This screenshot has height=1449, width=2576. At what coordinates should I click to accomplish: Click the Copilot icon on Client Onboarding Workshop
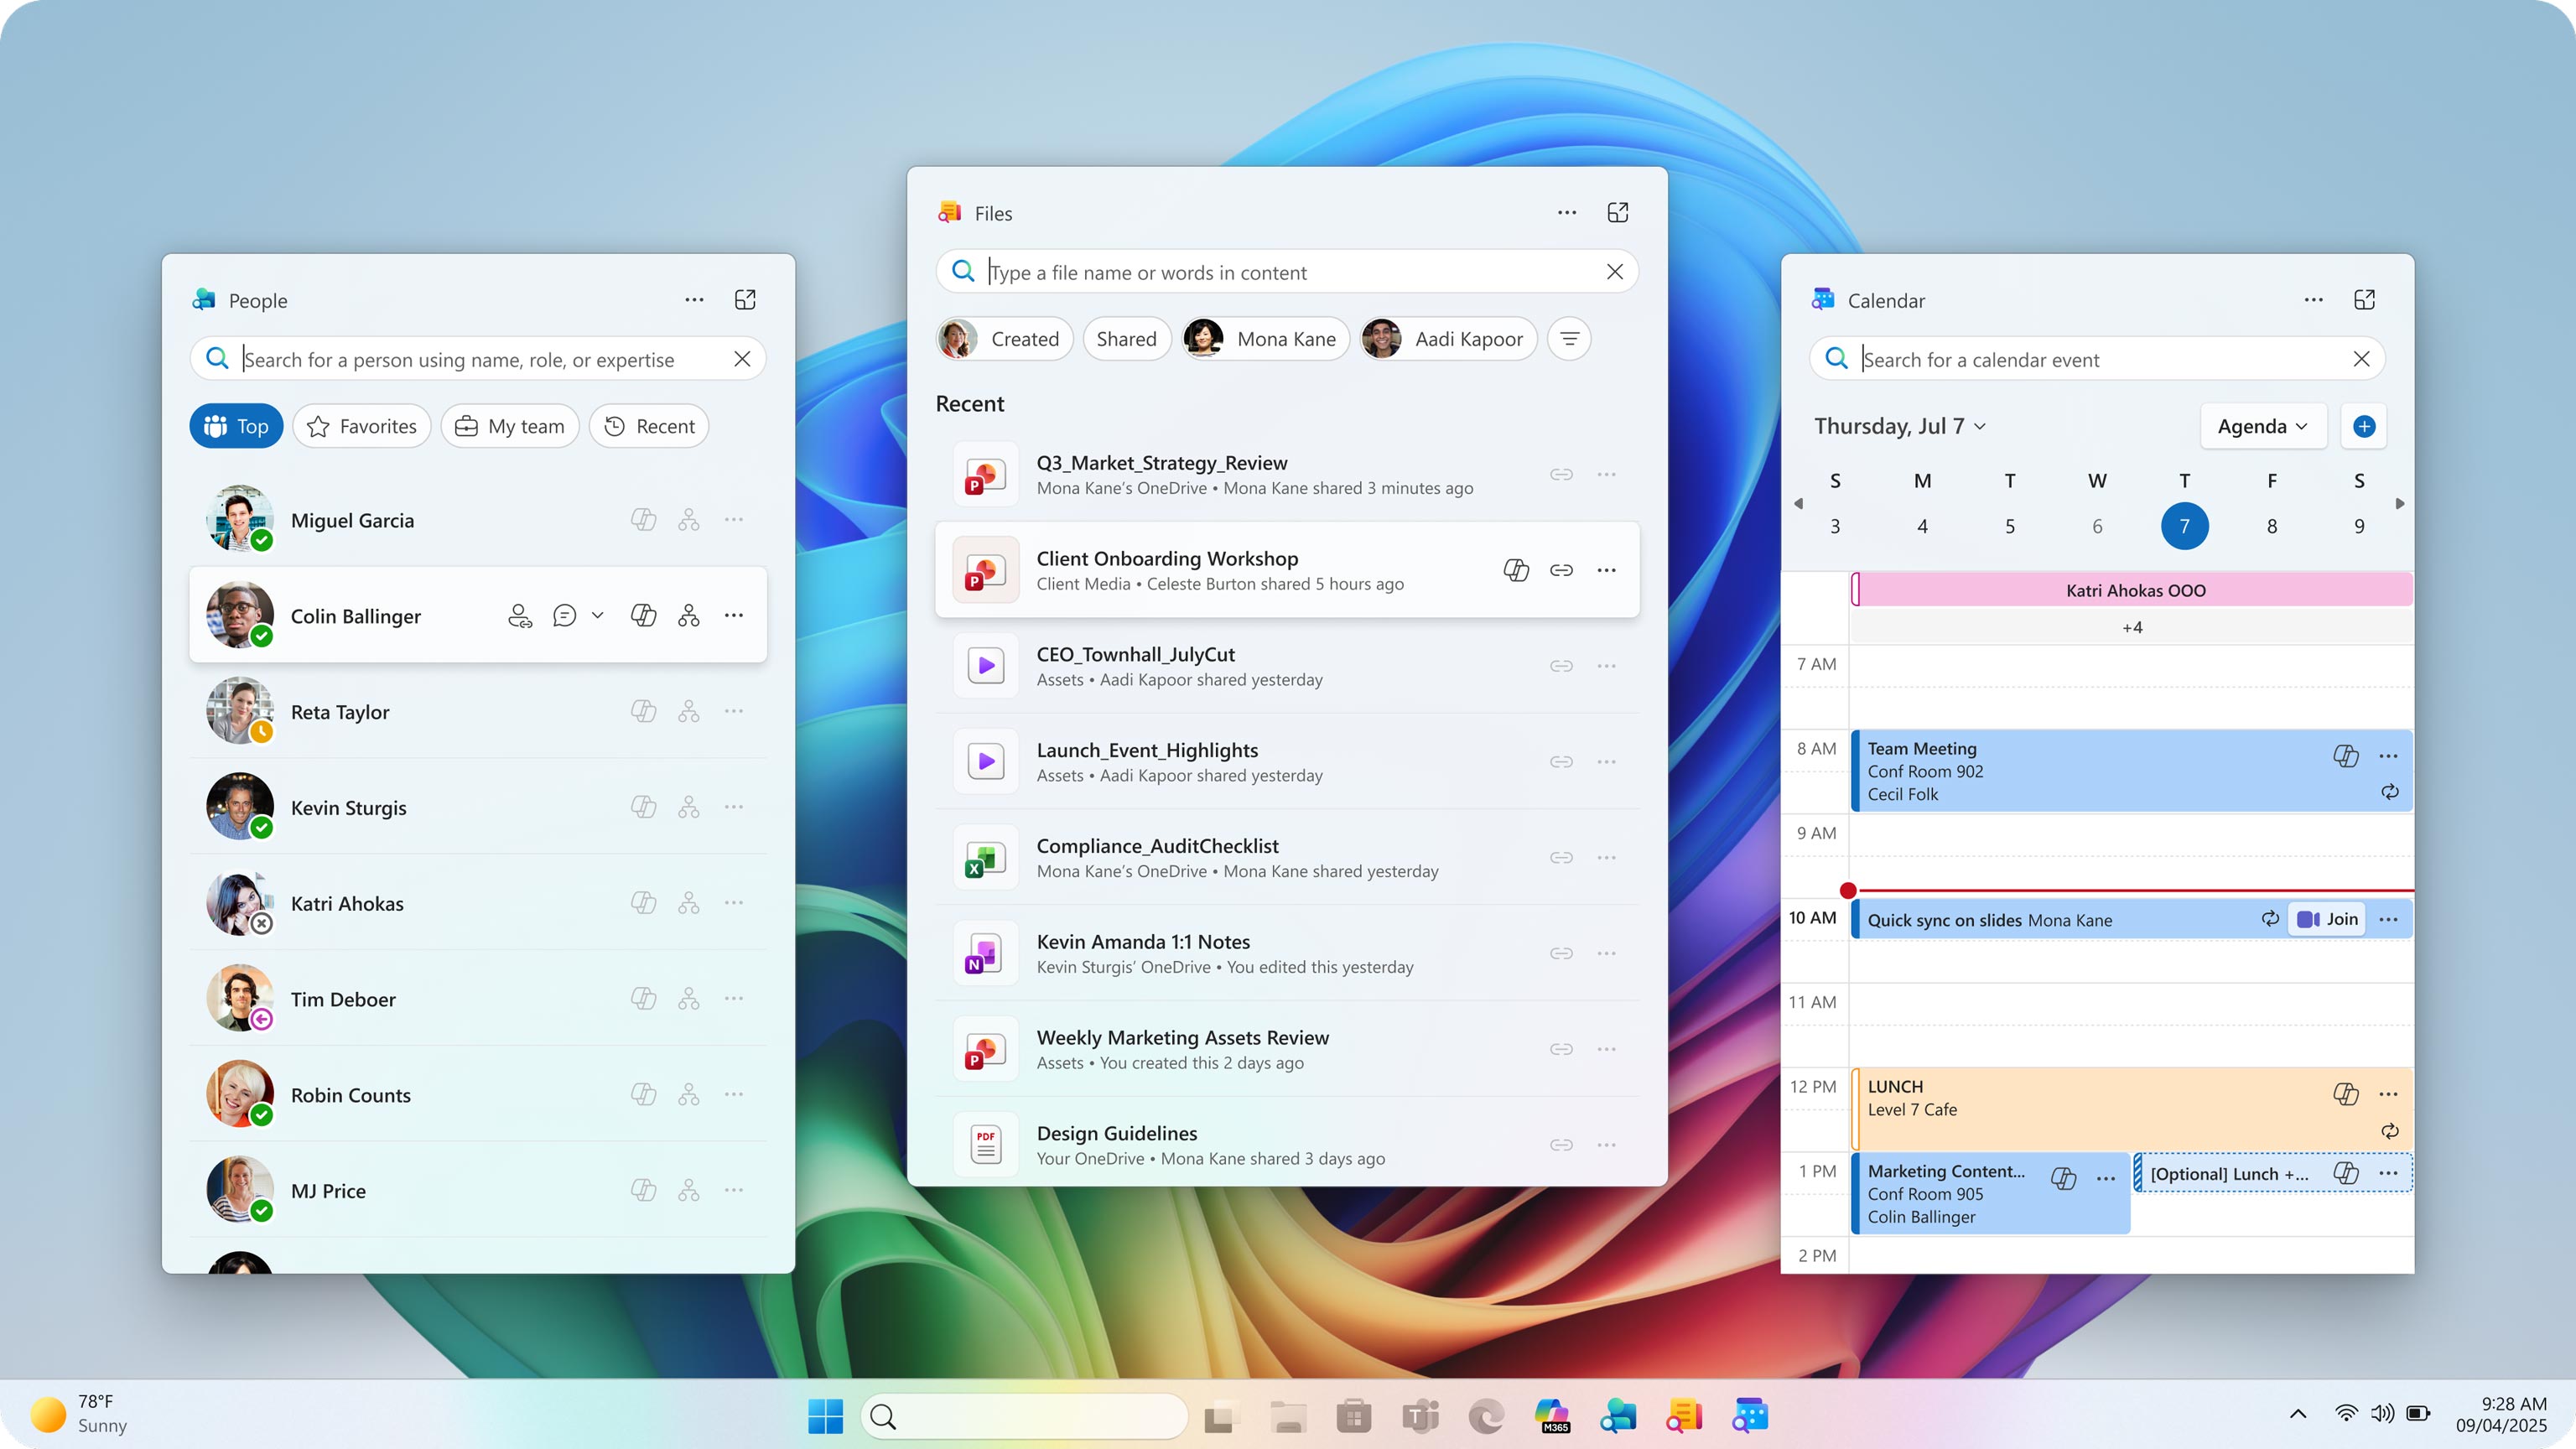(x=1516, y=569)
